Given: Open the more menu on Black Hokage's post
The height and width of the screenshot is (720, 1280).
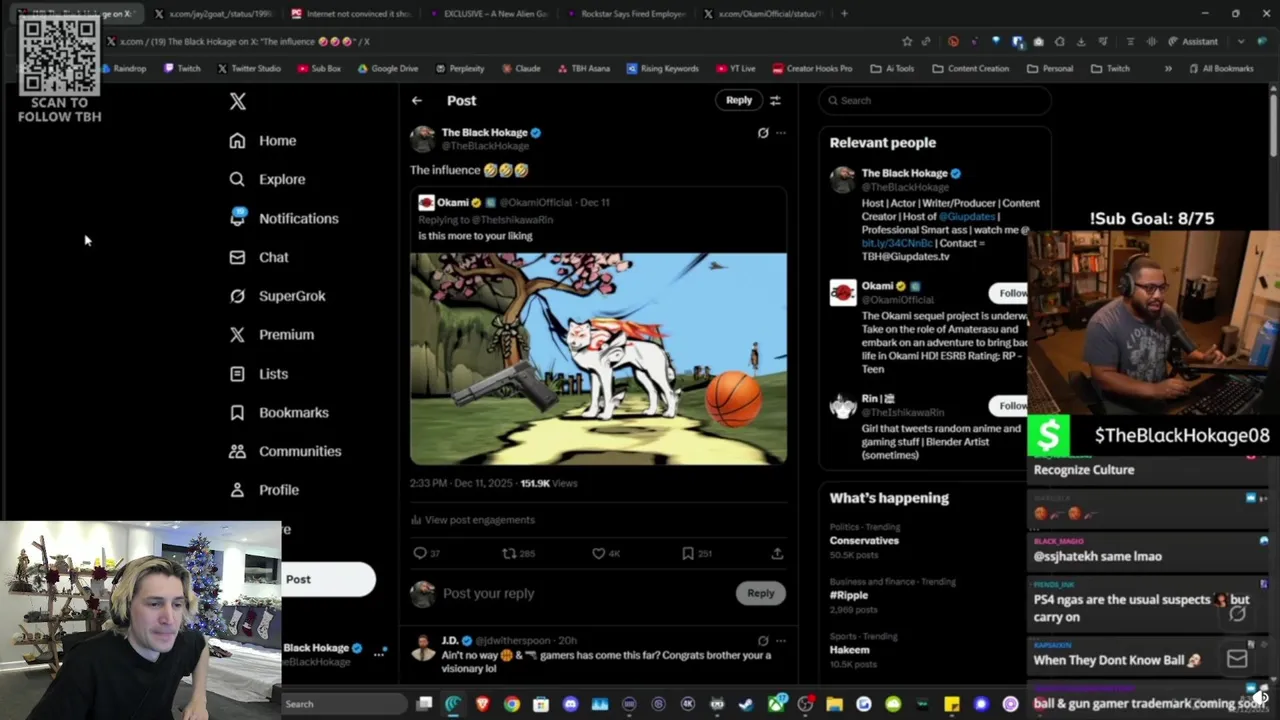Looking at the screenshot, I should 781,133.
